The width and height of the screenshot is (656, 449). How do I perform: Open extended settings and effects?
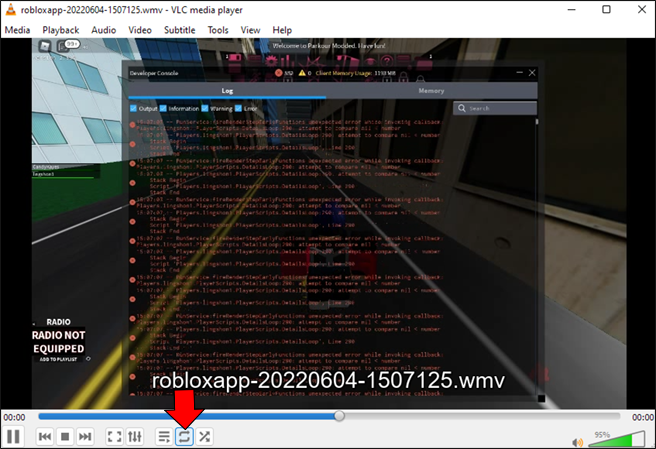pyautogui.click(x=135, y=436)
